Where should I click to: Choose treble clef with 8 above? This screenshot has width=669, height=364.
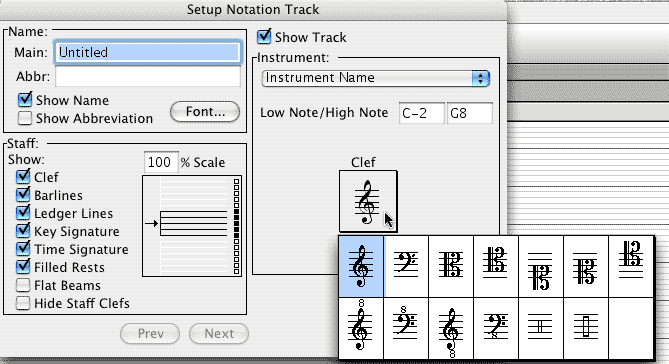coord(361,328)
